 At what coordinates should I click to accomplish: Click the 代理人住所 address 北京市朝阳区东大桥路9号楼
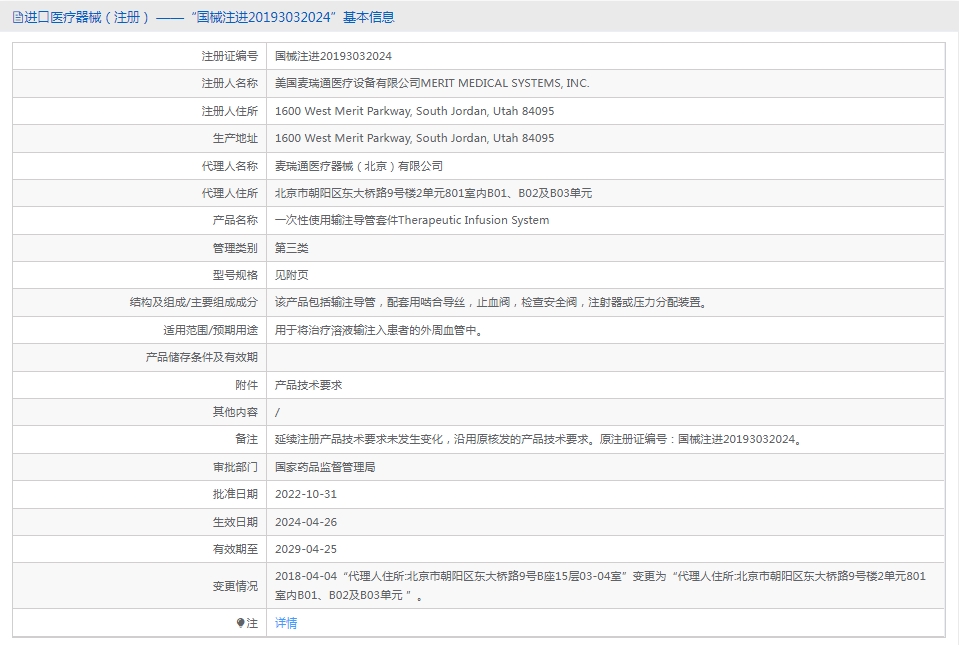pyautogui.click(x=433, y=193)
